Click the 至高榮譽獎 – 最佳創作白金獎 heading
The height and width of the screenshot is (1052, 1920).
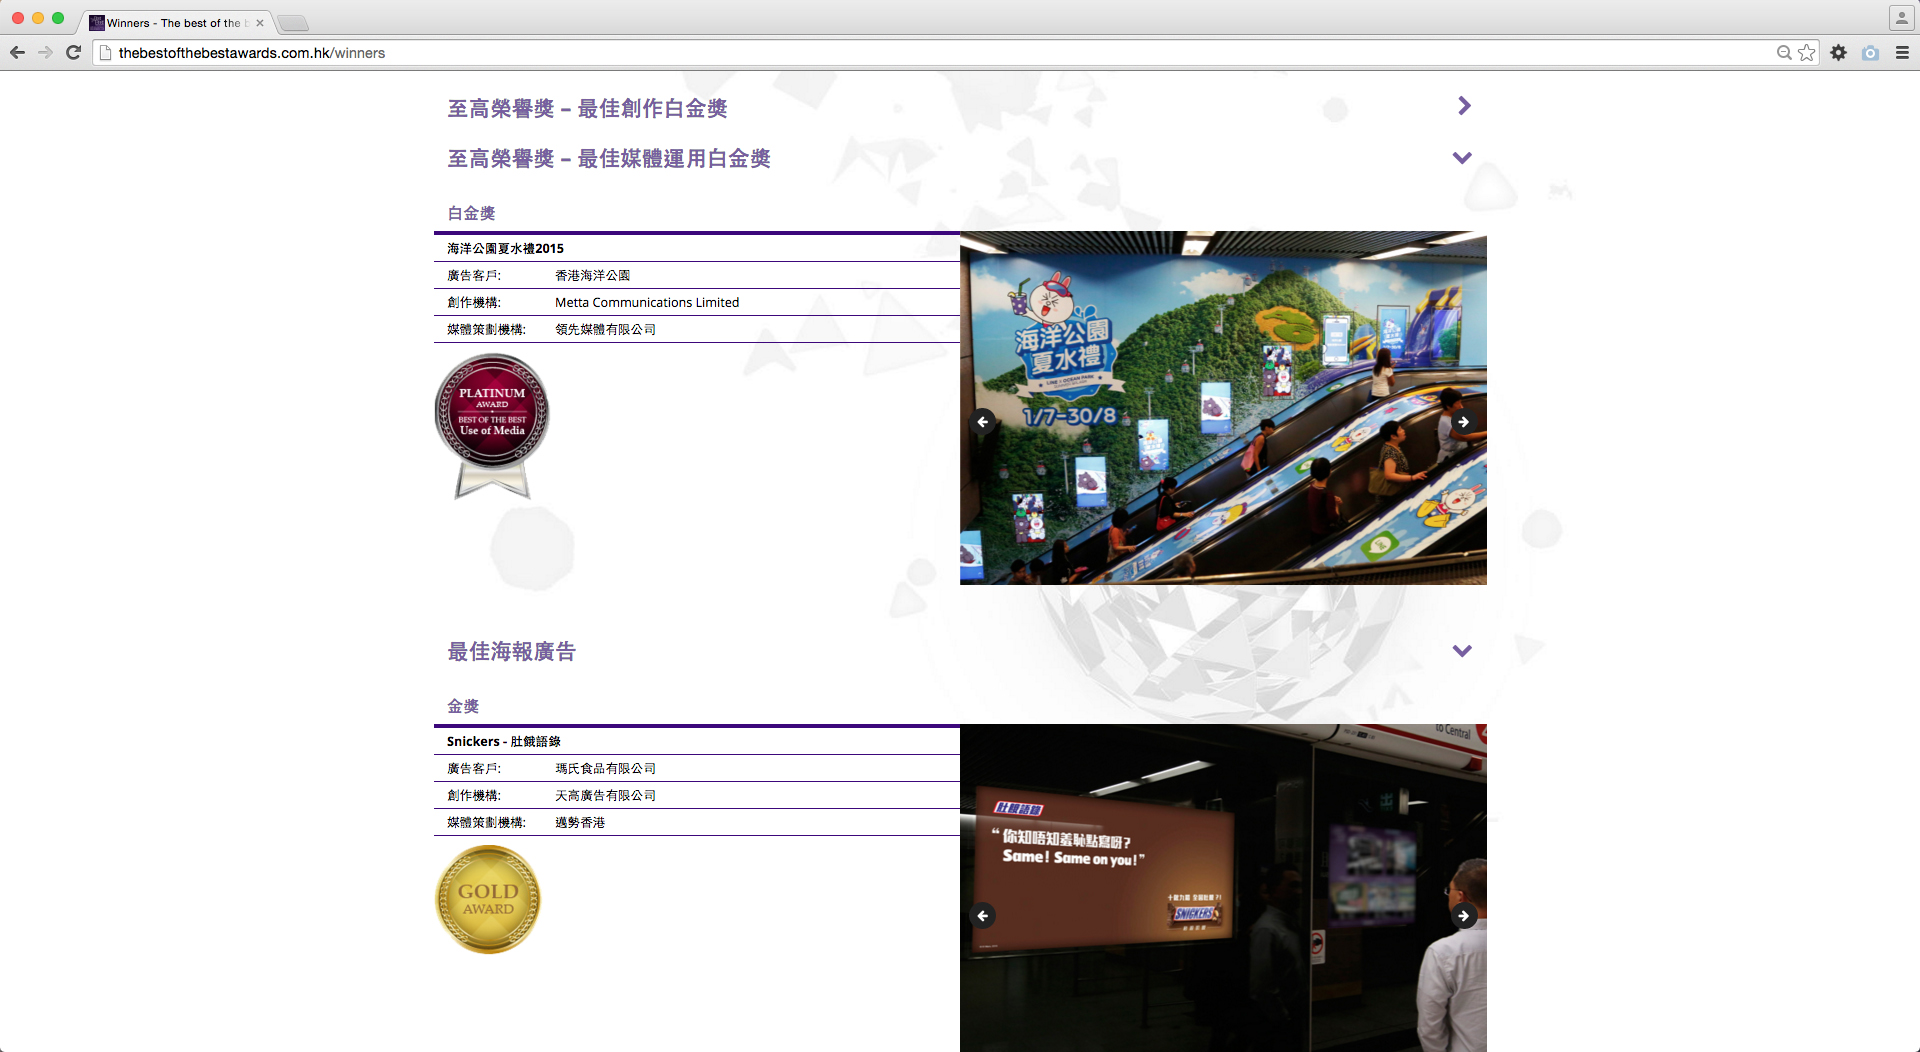[x=587, y=108]
